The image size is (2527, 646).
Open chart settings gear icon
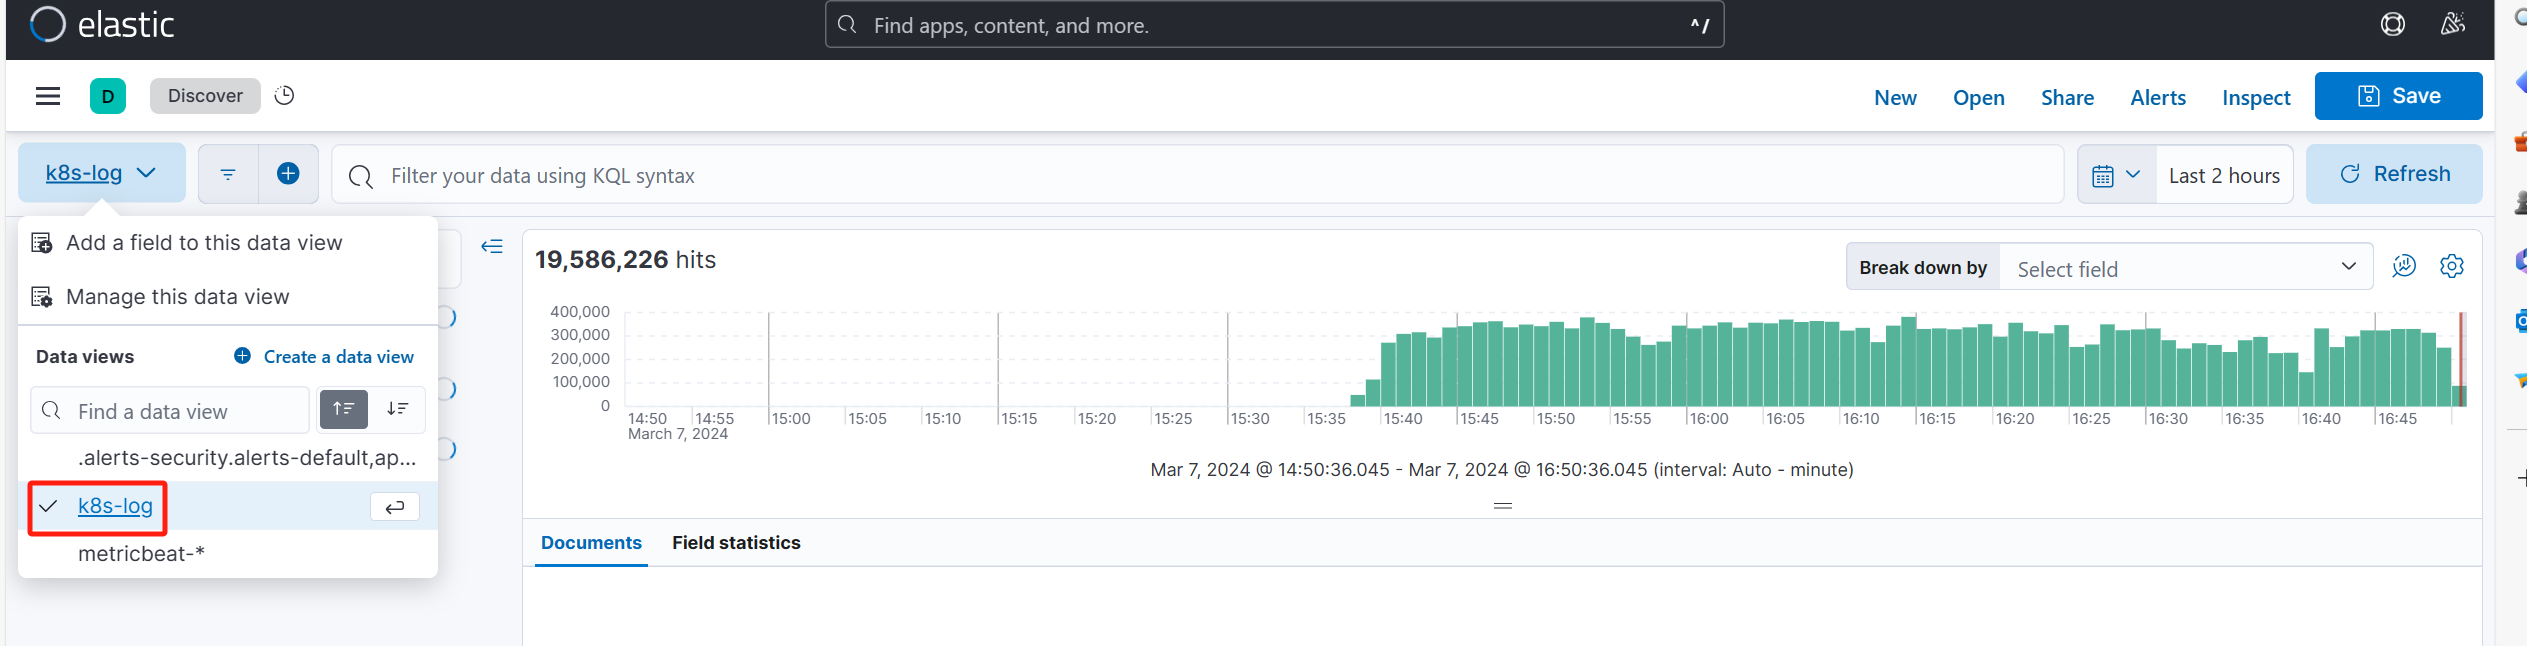[x=2451, y=266]
